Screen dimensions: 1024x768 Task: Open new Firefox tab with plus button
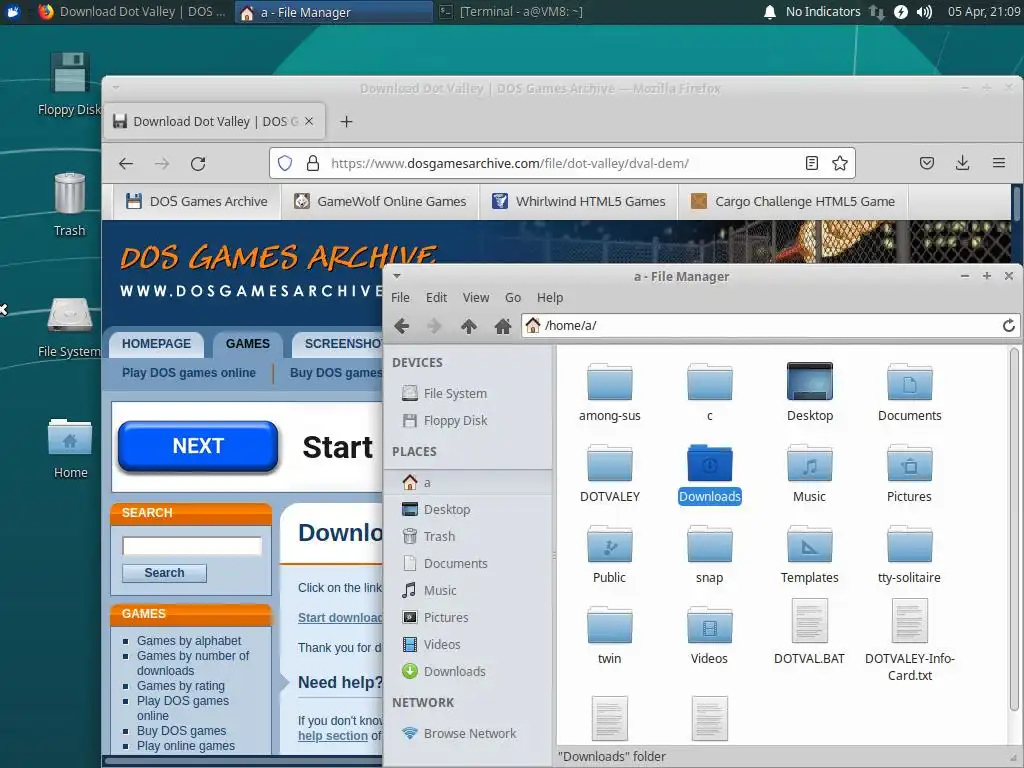click(346, 121)
